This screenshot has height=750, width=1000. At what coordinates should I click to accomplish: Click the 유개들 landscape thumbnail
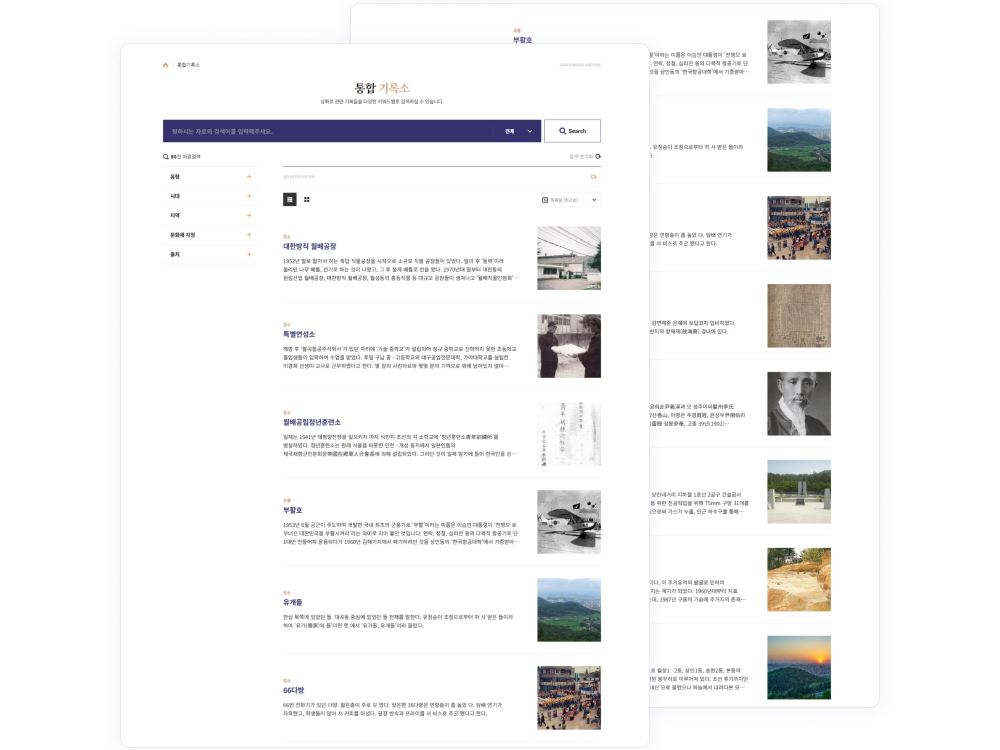point(569,610)
